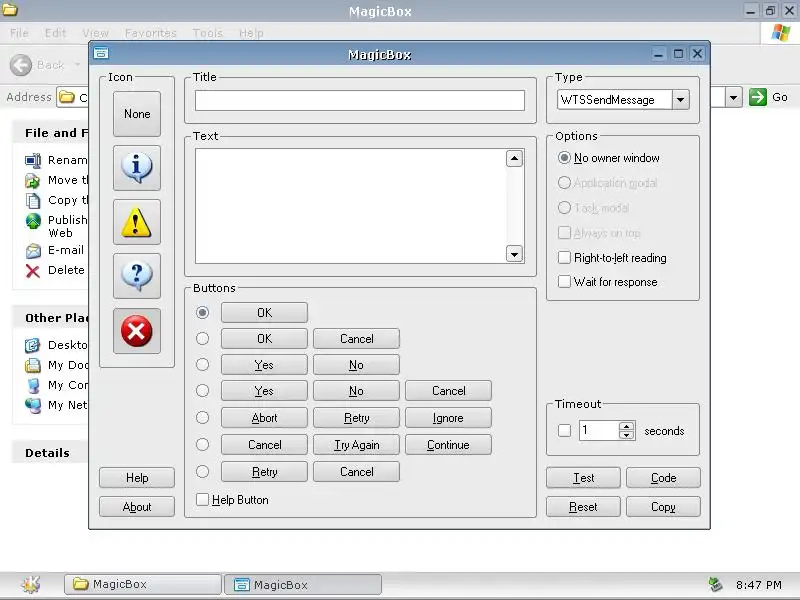Click into the Title input field
Image resolution: width=800 pixels, height=600 pixels.
tap(360, 100)
